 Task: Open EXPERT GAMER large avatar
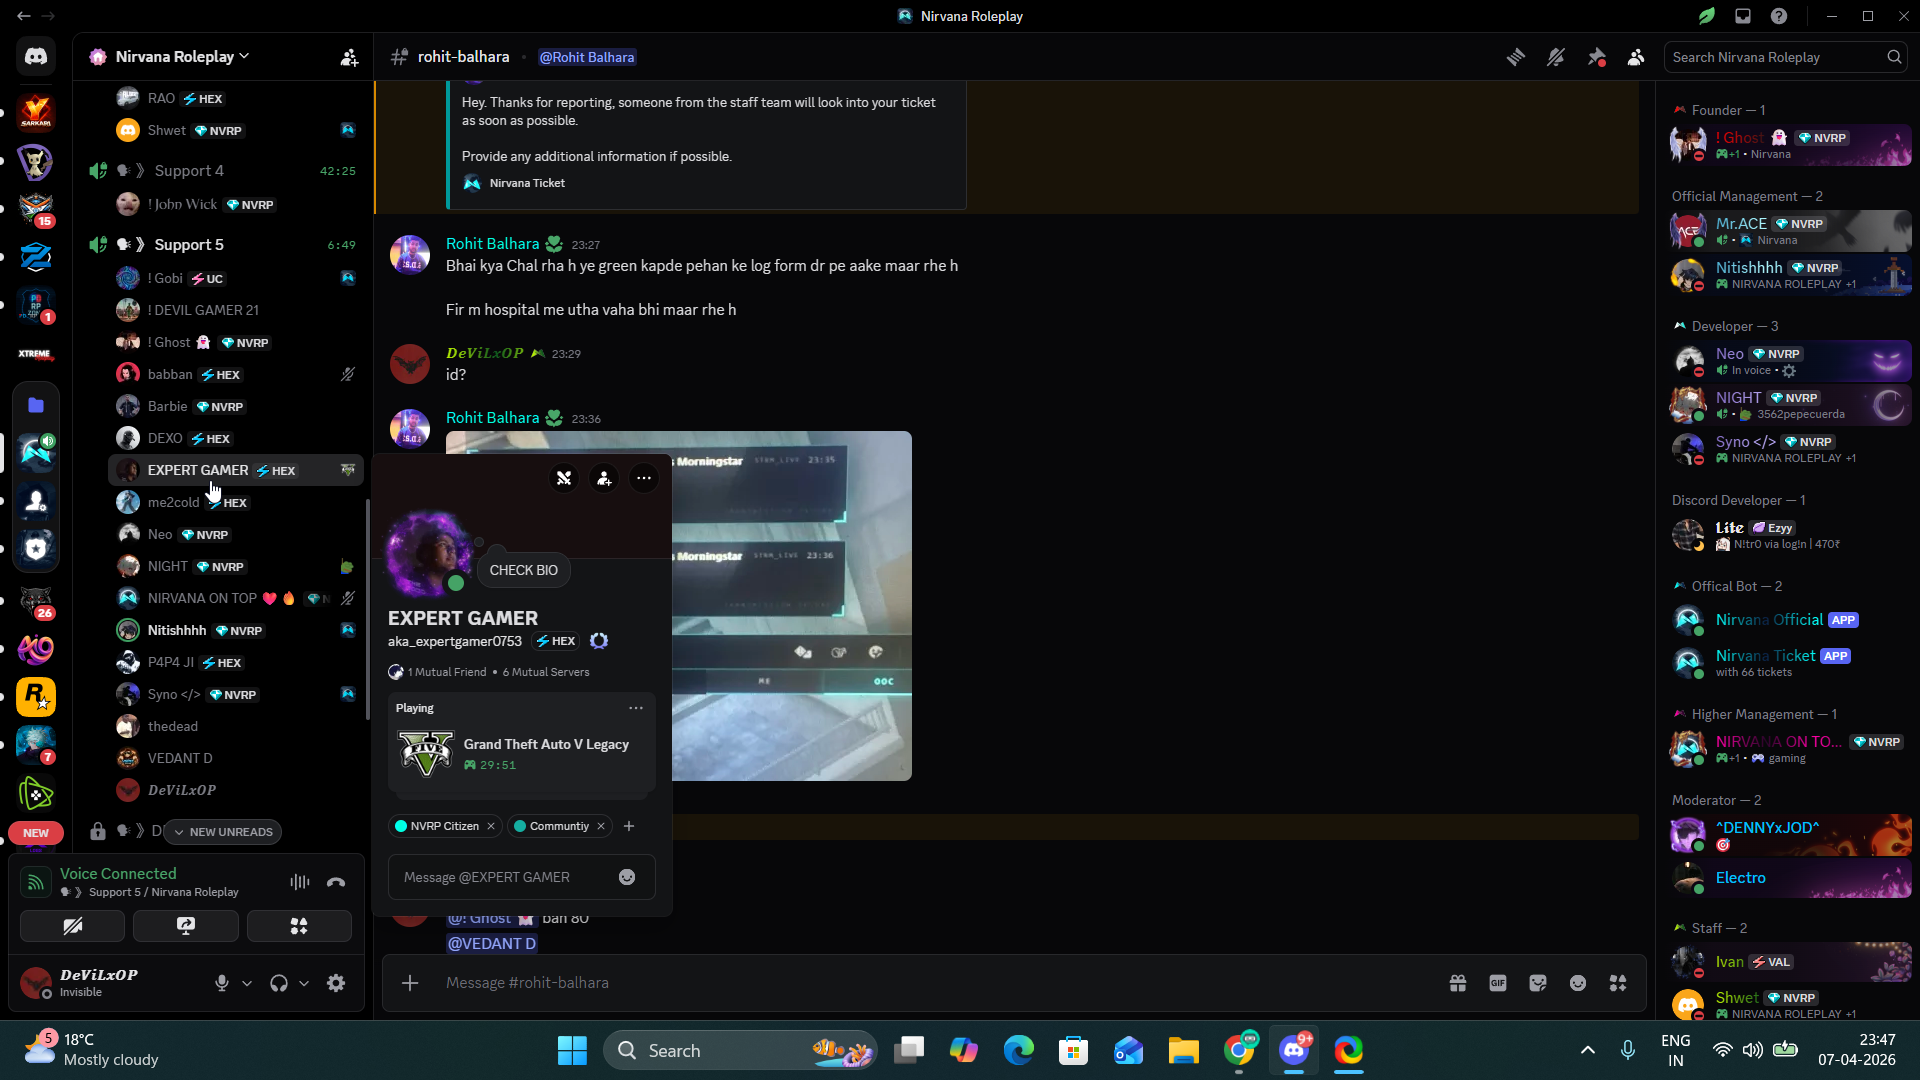(x=430, y=553)
